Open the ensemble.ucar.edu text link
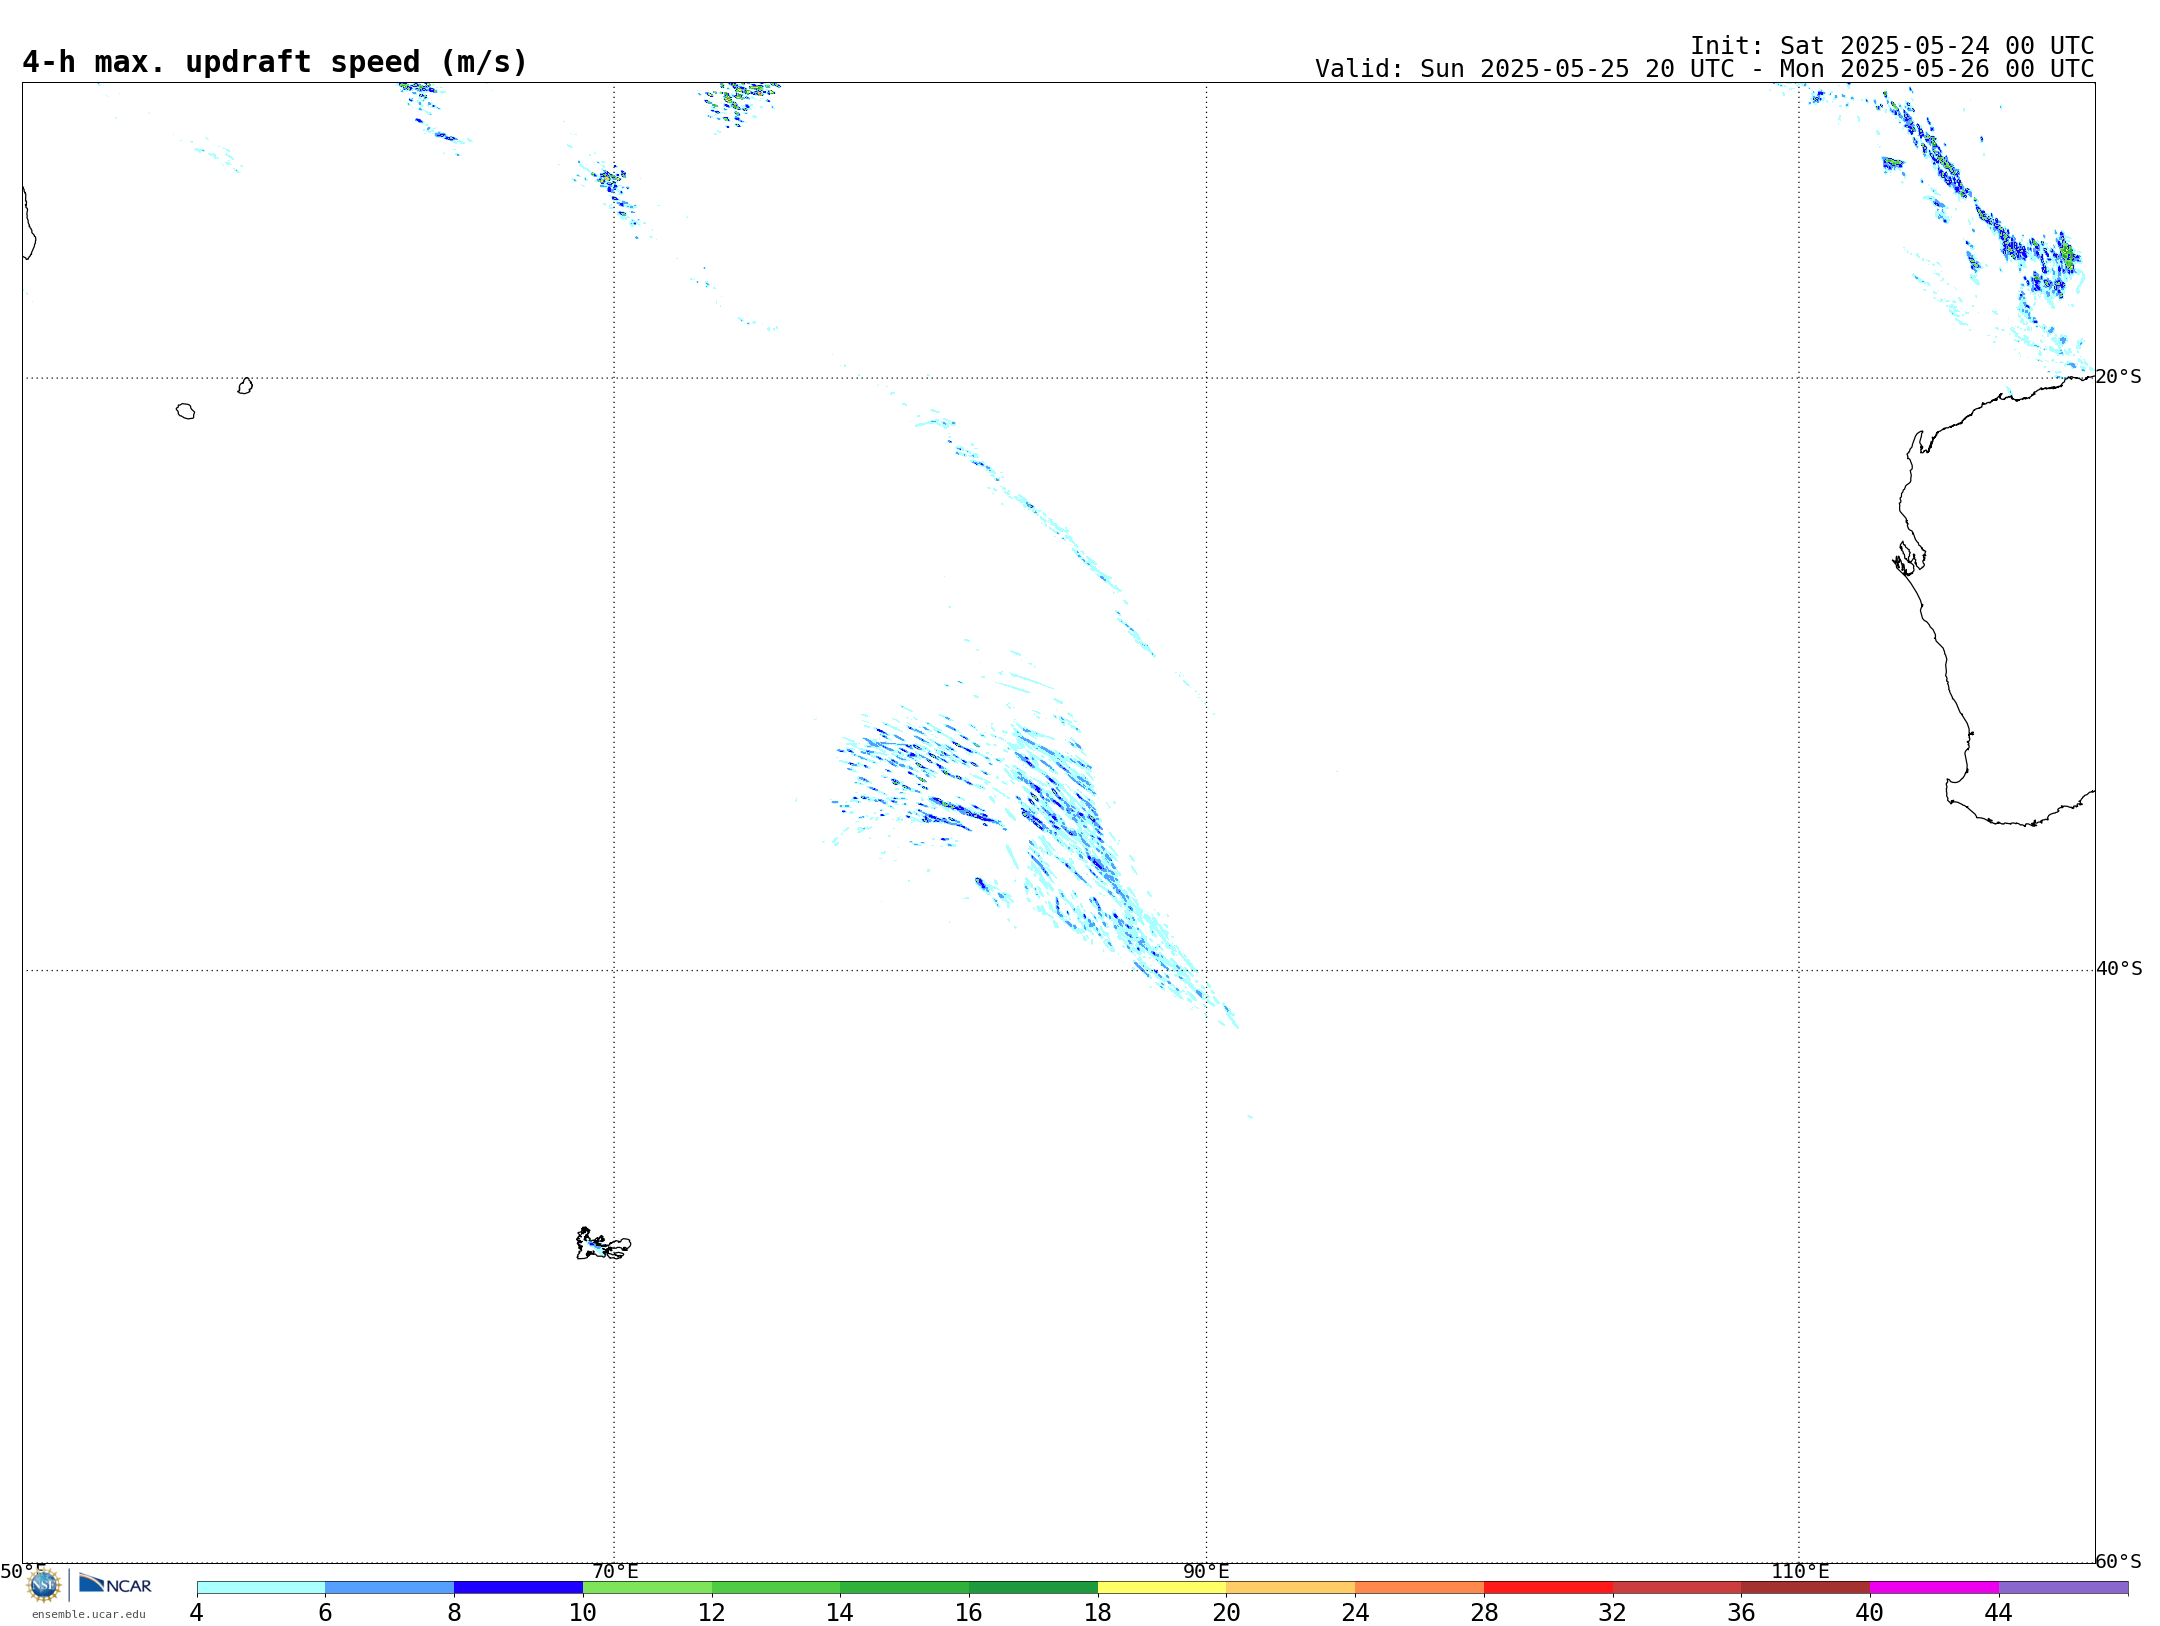The image size is (2160, 1626). click(89, 1614)
